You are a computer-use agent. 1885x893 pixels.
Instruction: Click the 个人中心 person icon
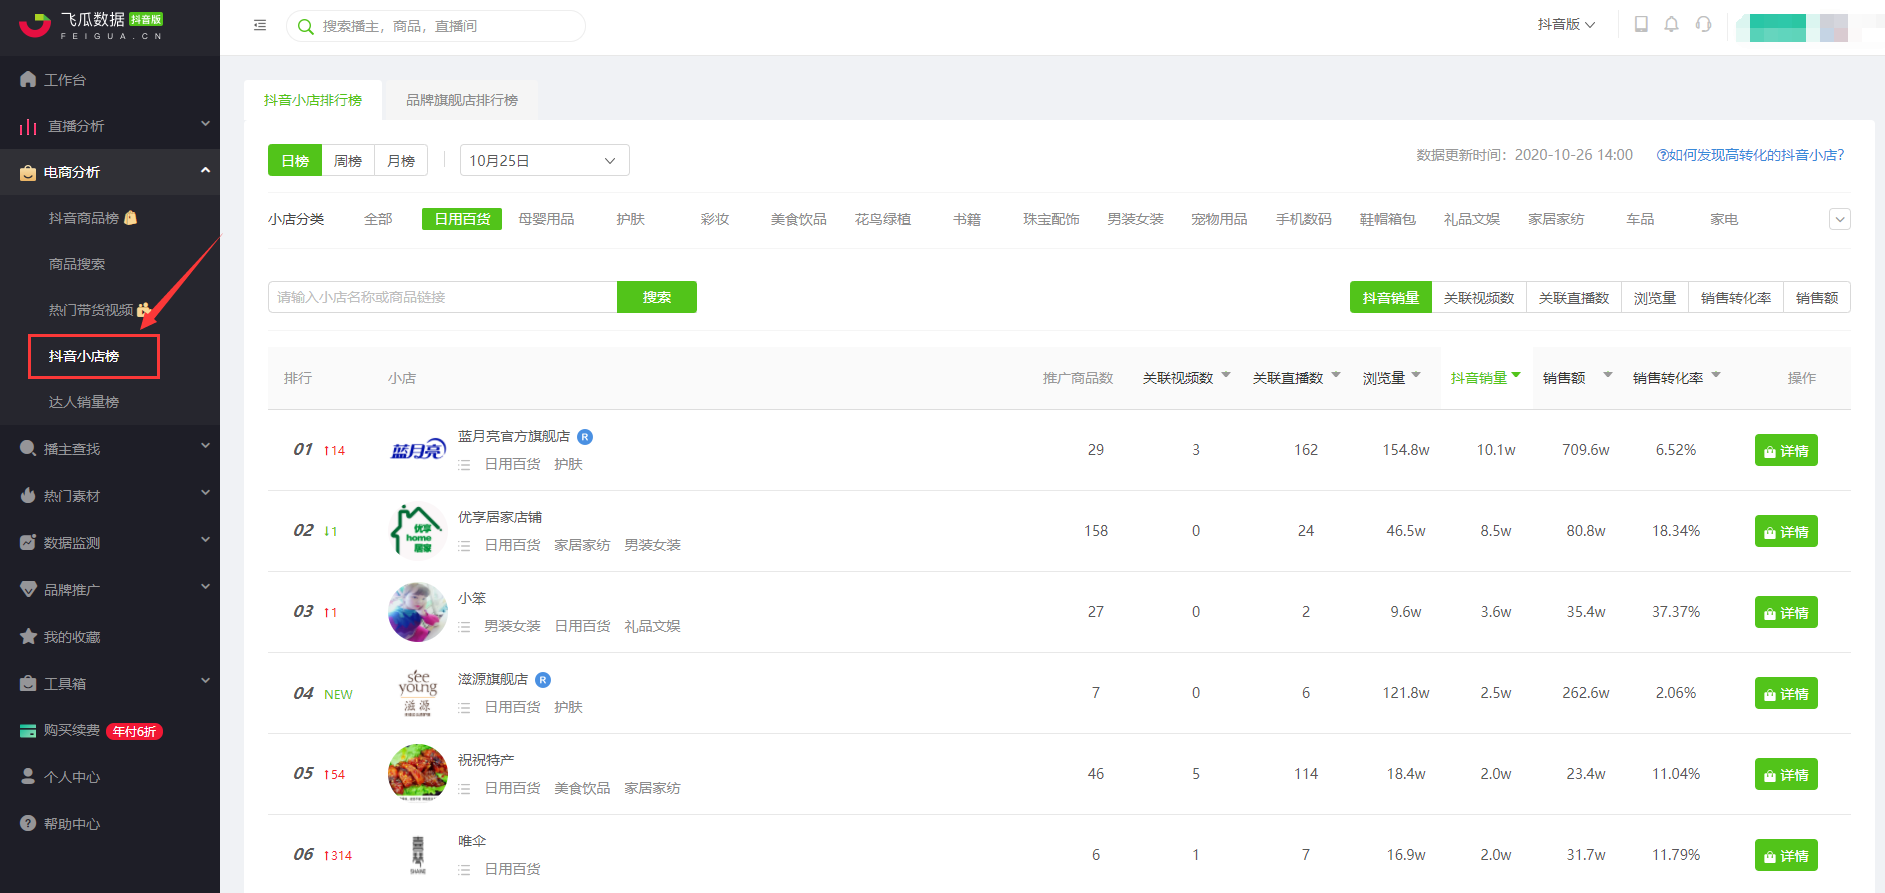(28, 776)
